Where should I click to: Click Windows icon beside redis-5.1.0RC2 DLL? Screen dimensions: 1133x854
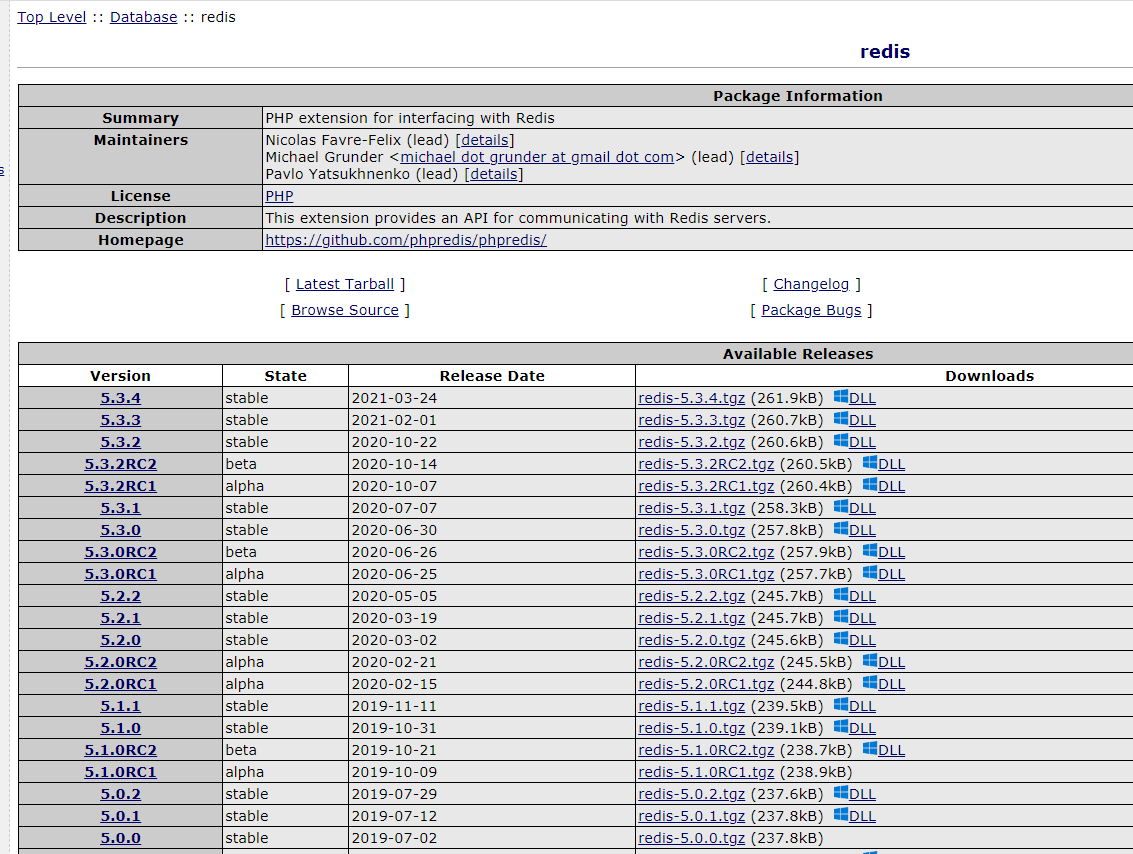(869, 749)
